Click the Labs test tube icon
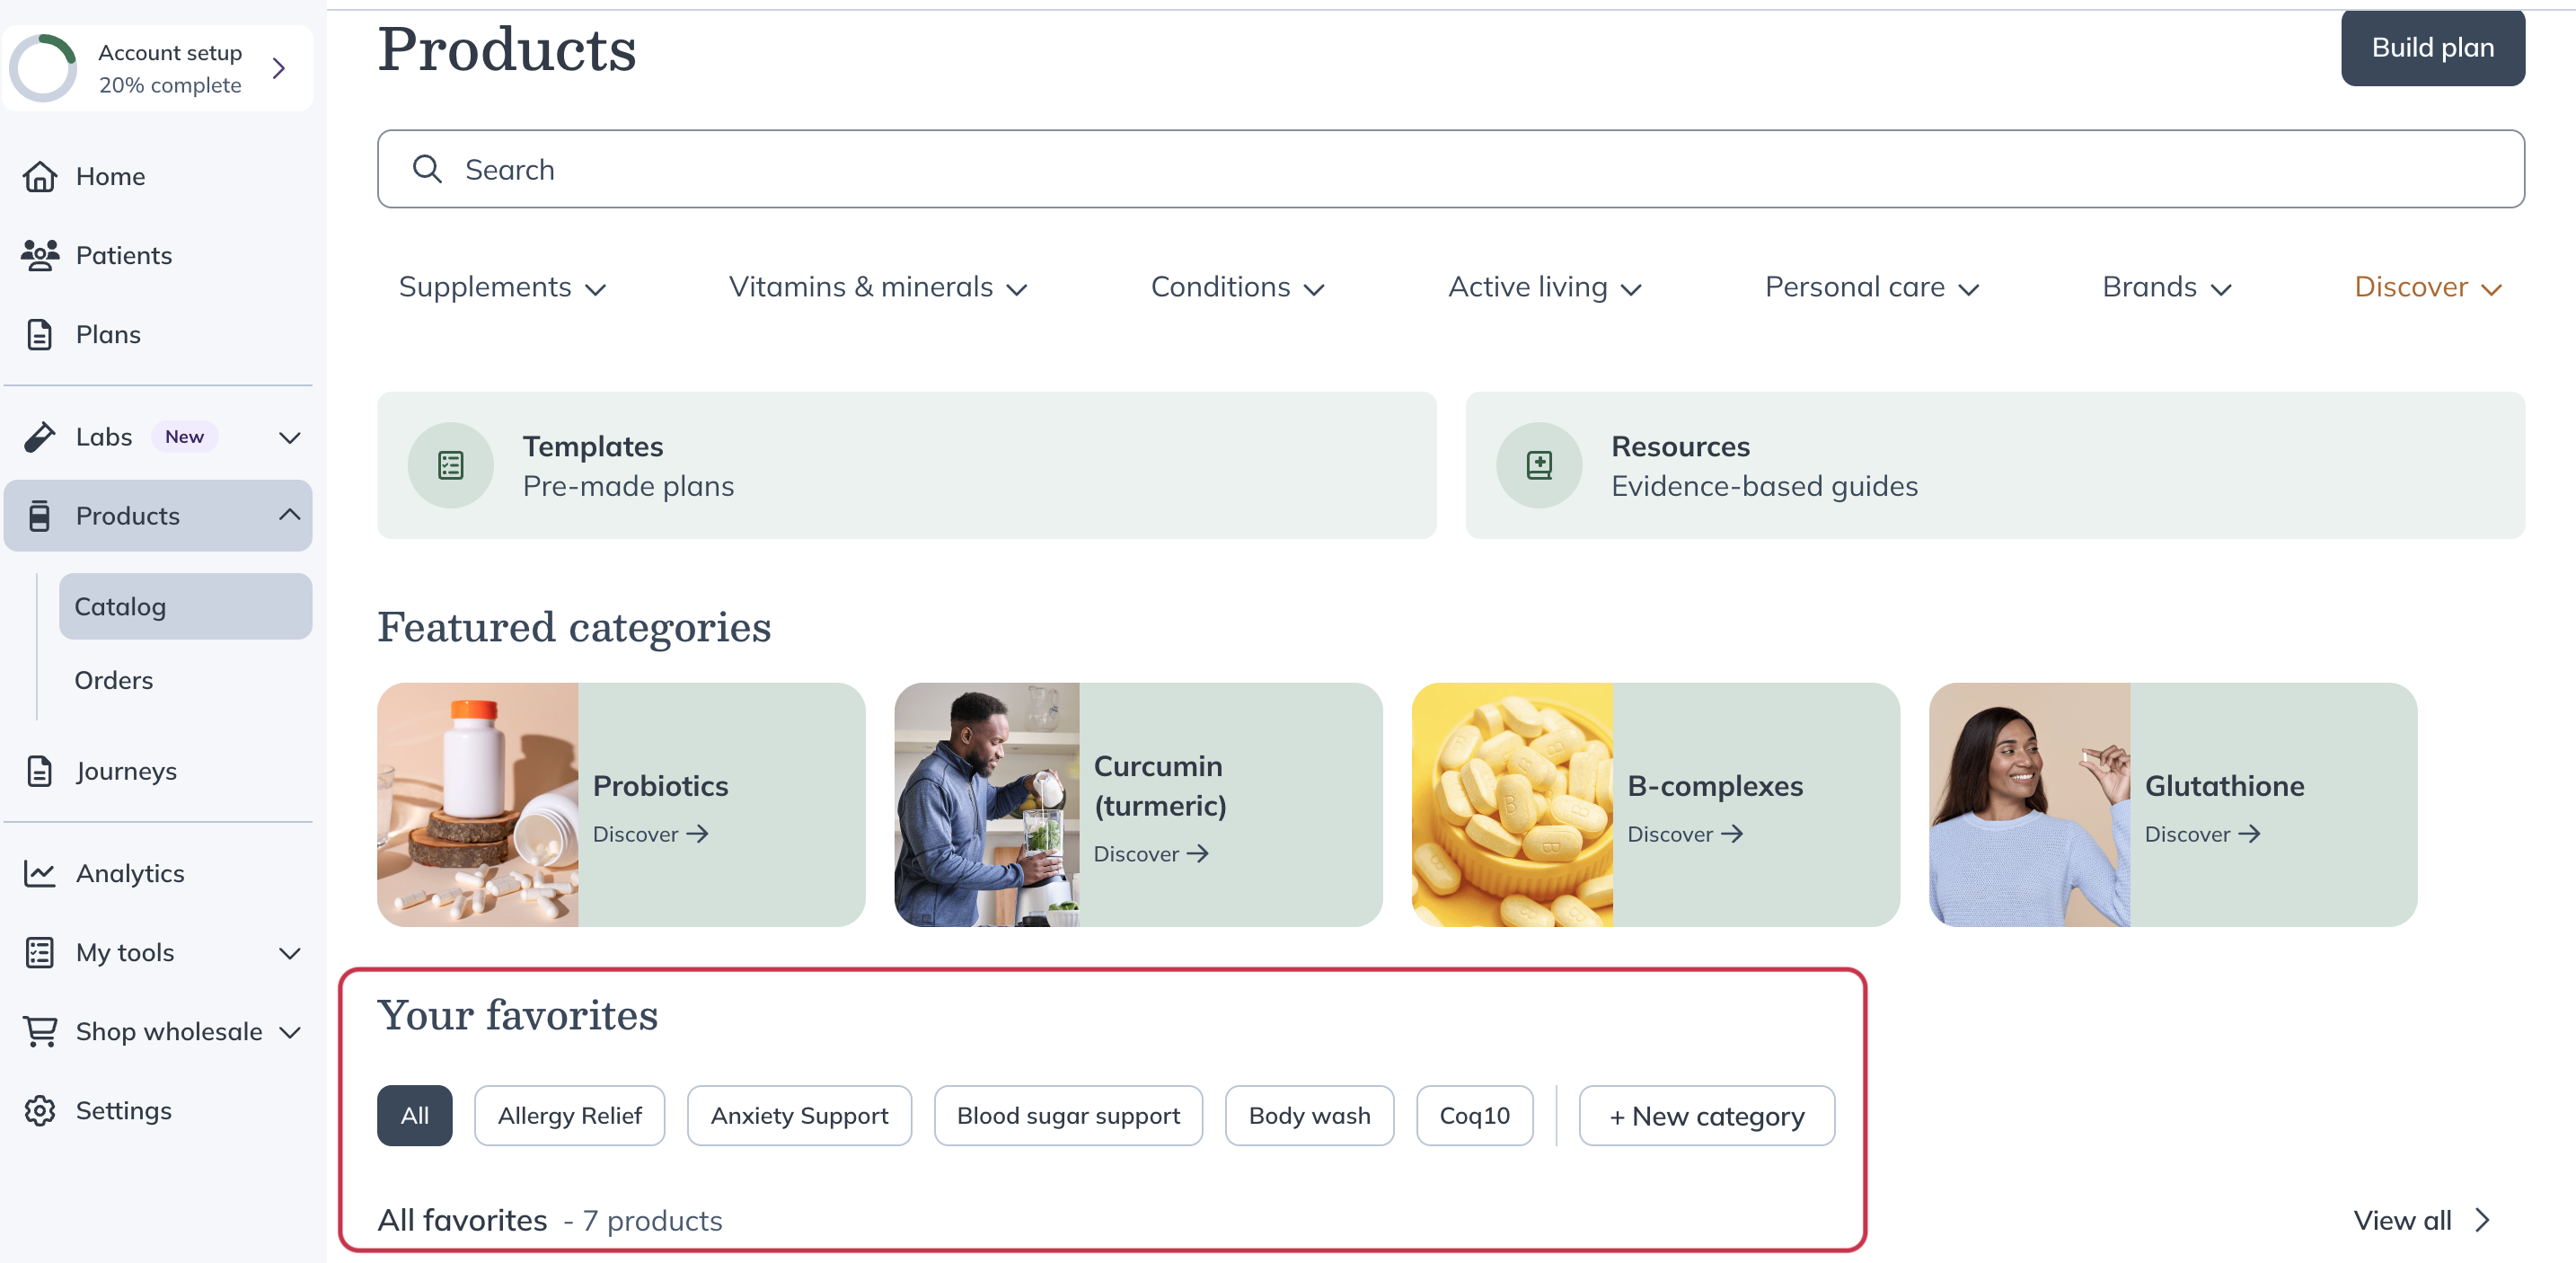 39,437
